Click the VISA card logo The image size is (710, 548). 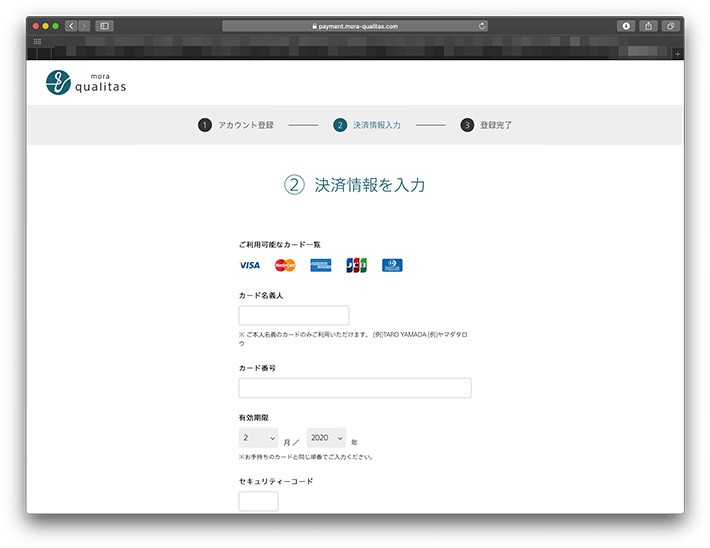(x=249, y=265)
